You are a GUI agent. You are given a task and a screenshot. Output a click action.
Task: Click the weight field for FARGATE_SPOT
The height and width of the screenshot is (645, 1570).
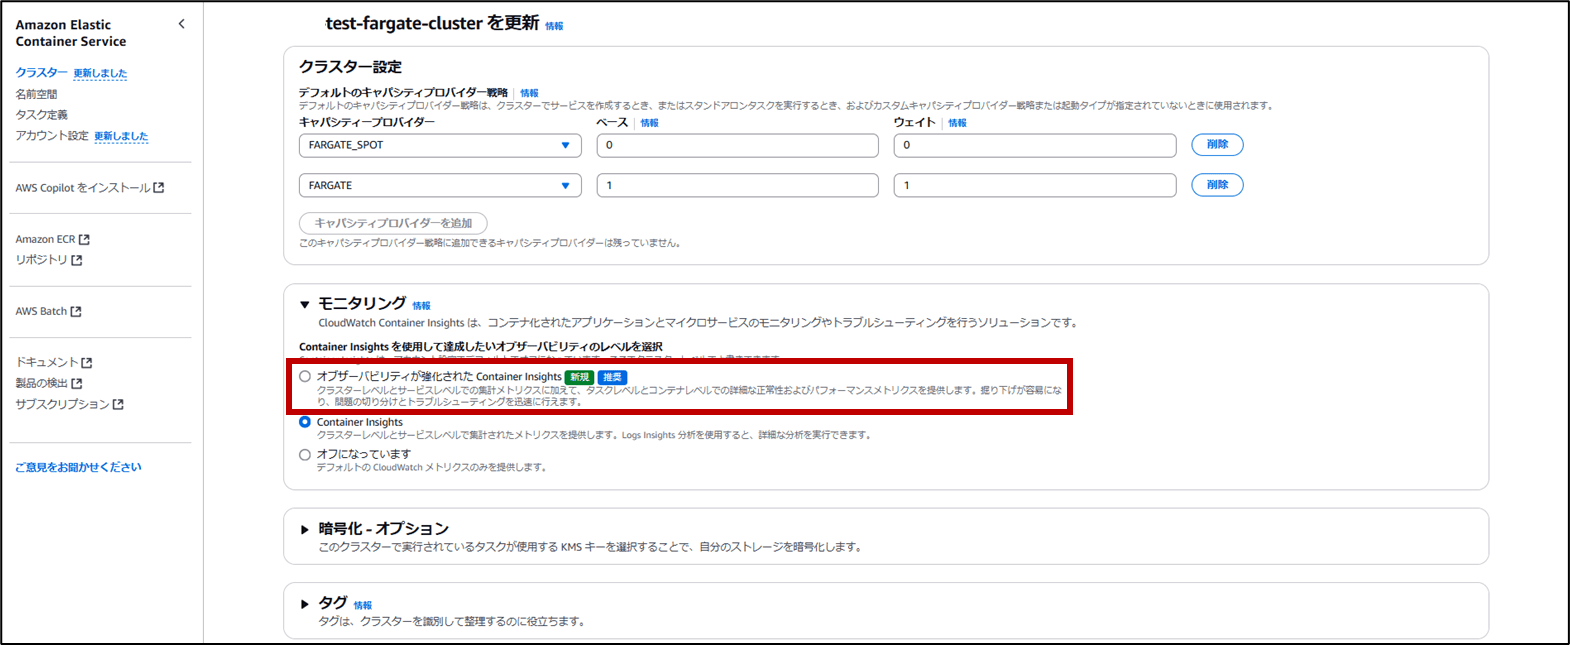click(x=1035, y=145)
